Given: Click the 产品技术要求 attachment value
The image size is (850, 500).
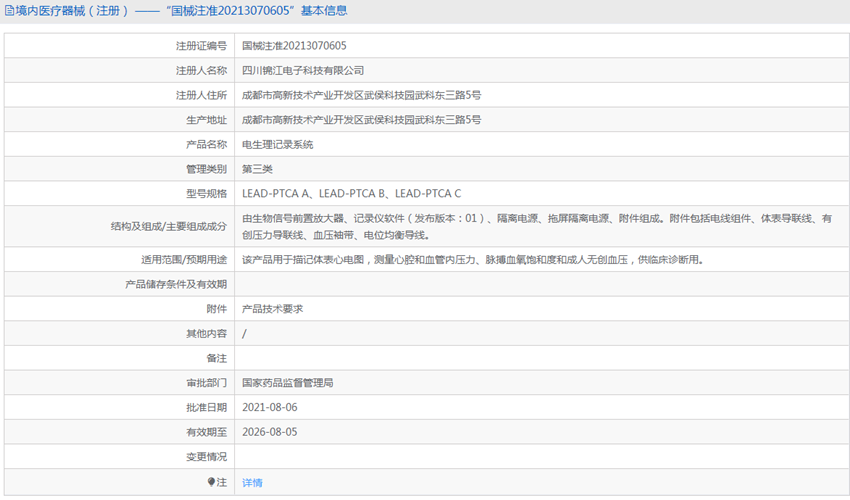Looking at the screenshot, I should pyautogui.click(x=273, y=309).
